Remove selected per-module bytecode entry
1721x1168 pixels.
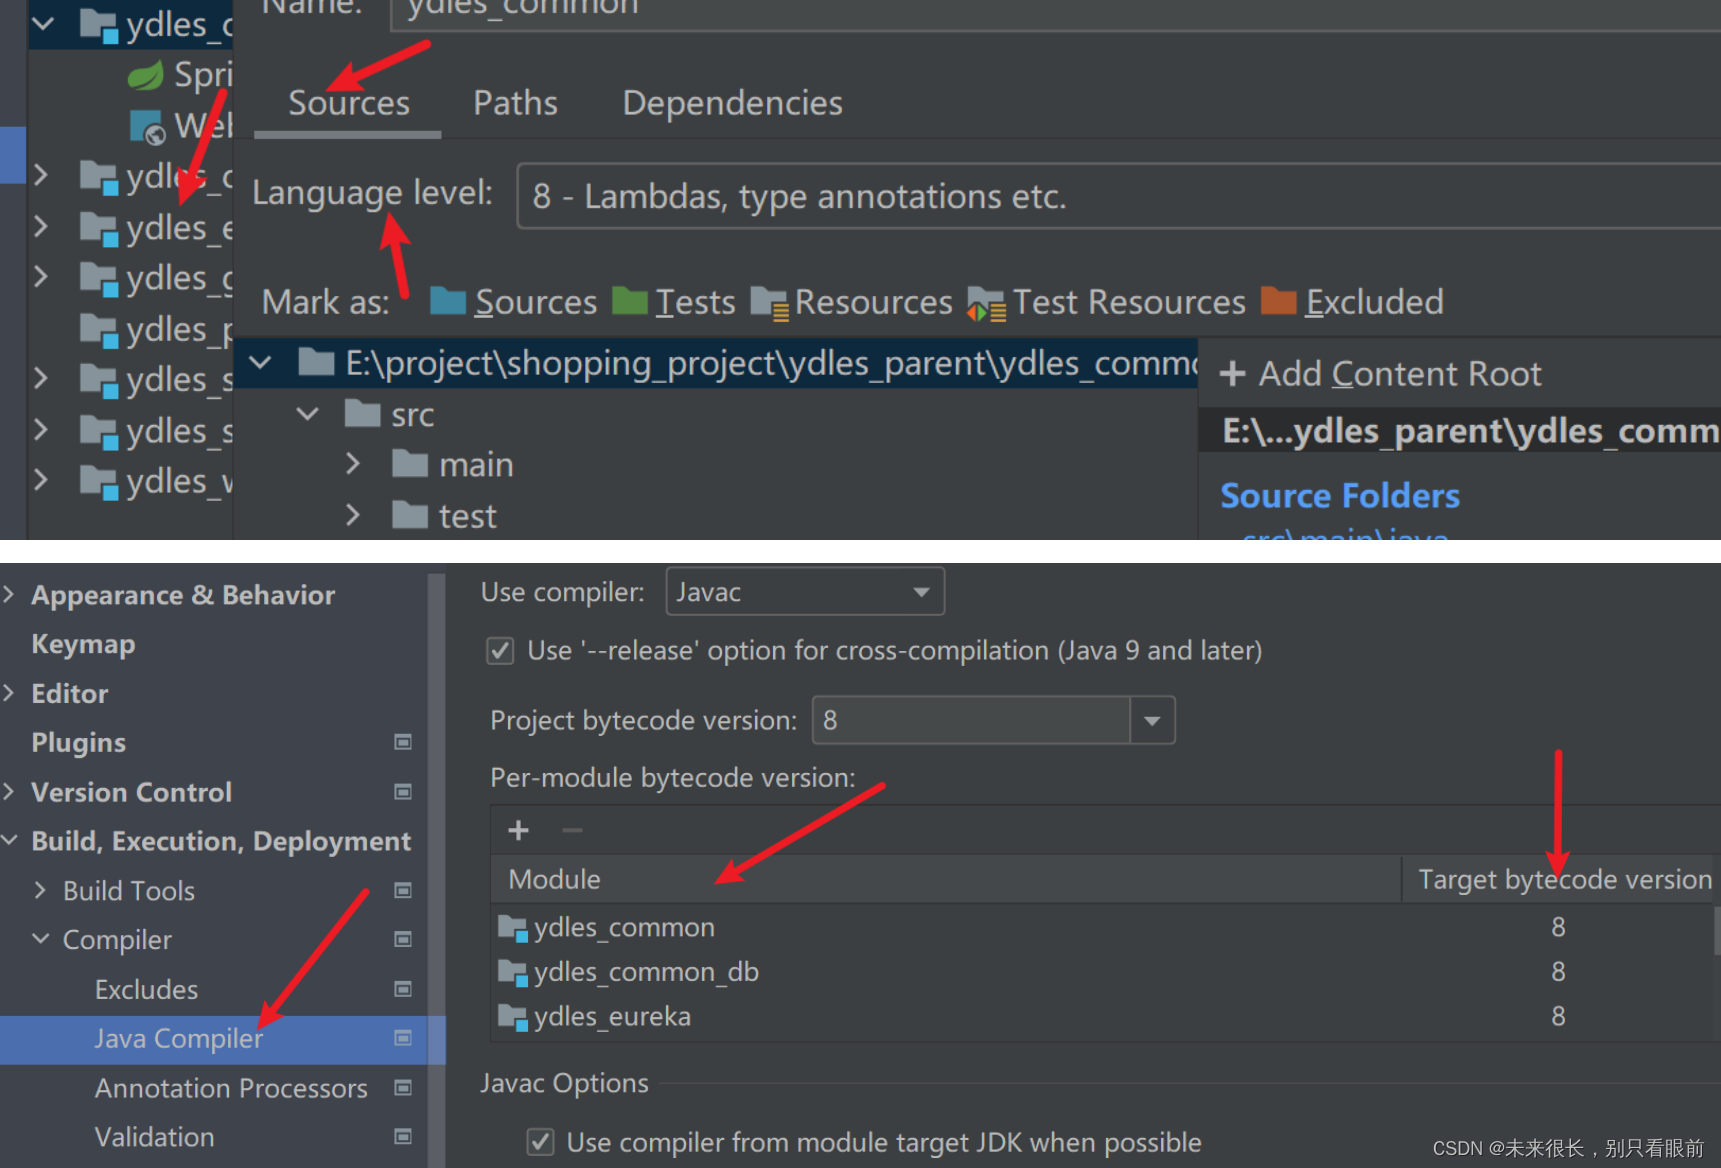(x=572, y=830)
